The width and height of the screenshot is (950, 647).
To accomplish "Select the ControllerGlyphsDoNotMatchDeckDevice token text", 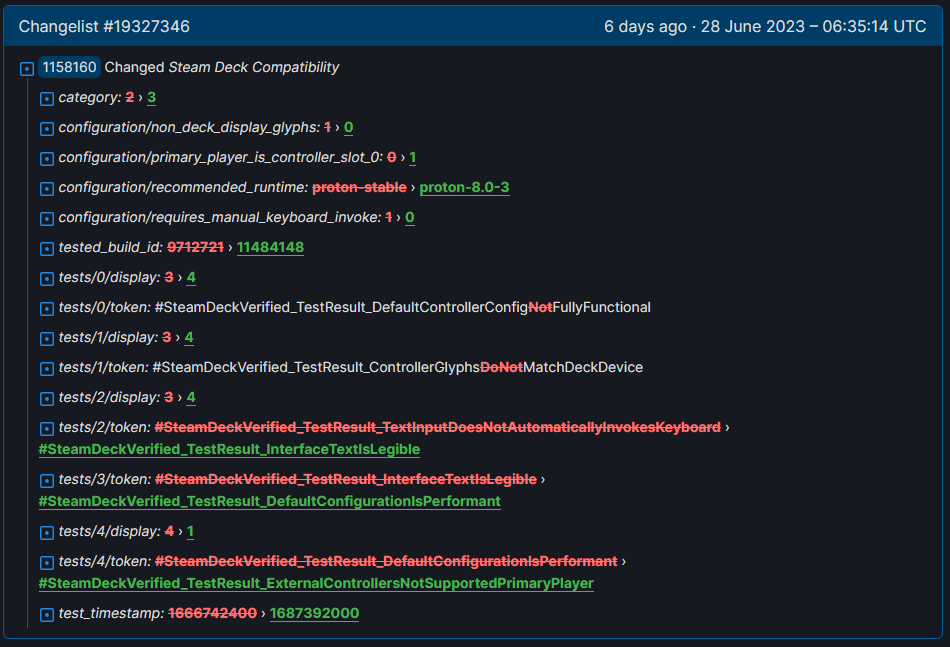I will tap(397, 367).
